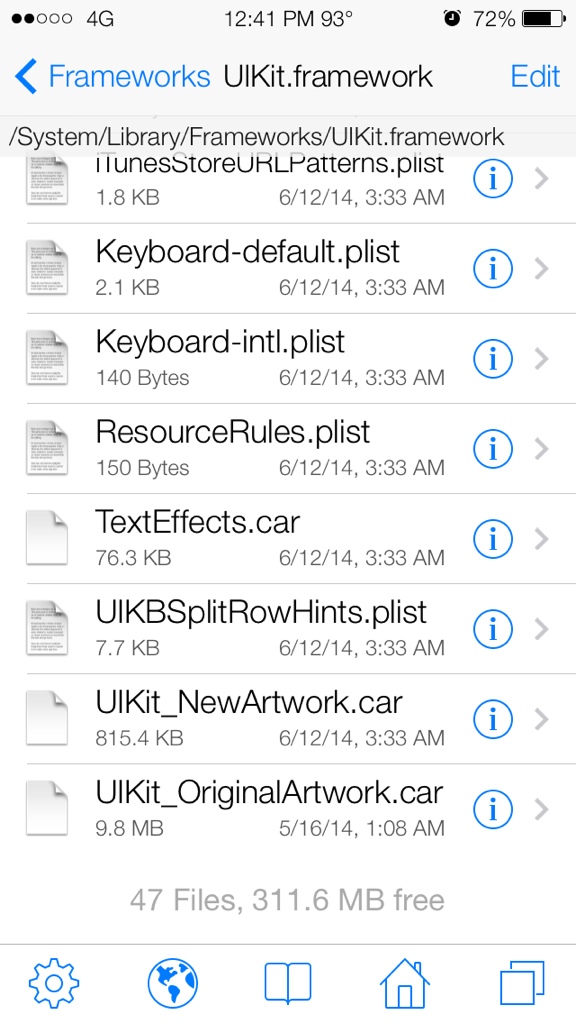
Task: Show info for TextEffects.car
Action: (x=492, y=539)
